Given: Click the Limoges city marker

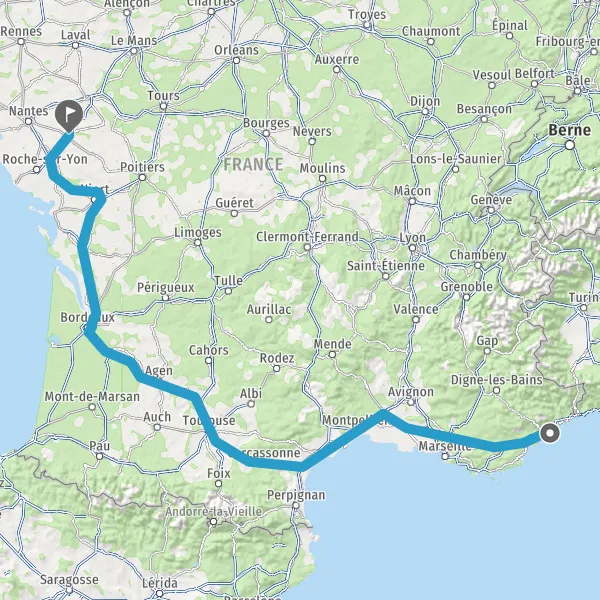Looking at the screenshot, I should click(197, 242).
